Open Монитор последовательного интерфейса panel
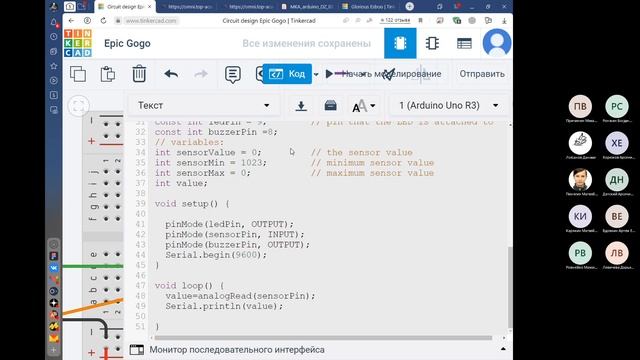This screenshot has width=640, height=360. [237, 350]
